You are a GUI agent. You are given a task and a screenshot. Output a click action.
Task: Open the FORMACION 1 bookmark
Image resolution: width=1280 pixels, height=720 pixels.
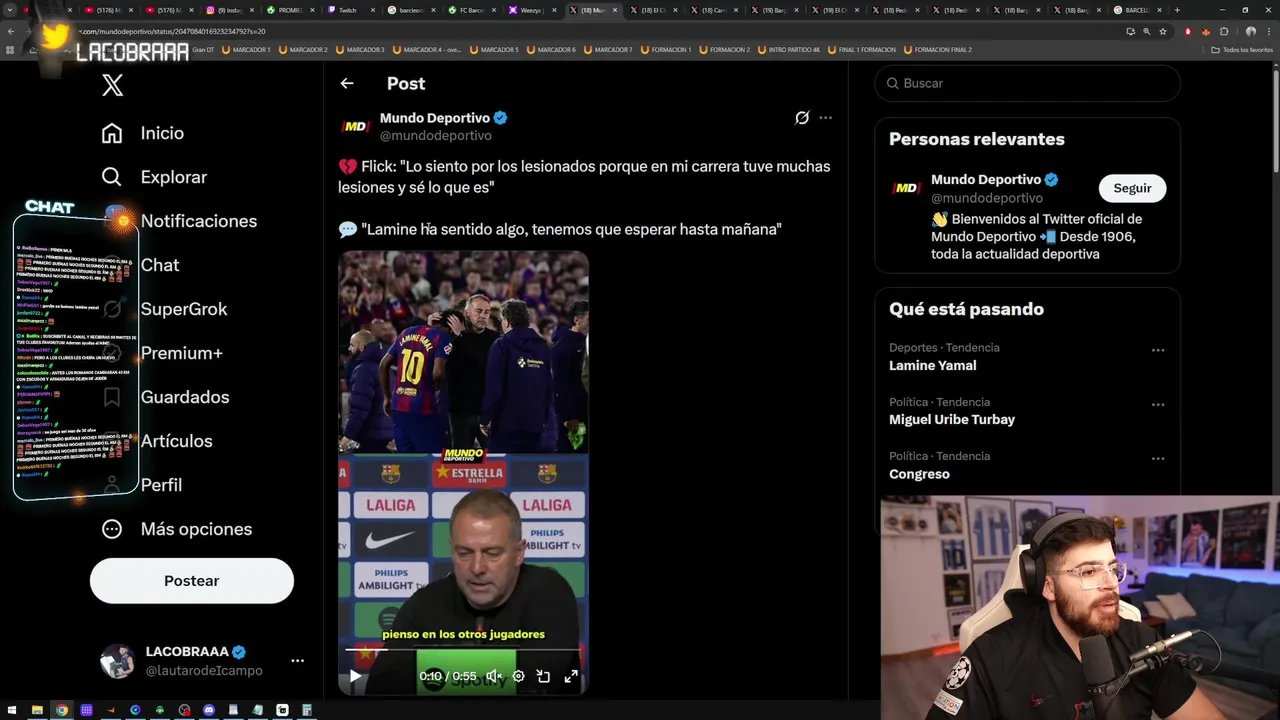point(665,49)
